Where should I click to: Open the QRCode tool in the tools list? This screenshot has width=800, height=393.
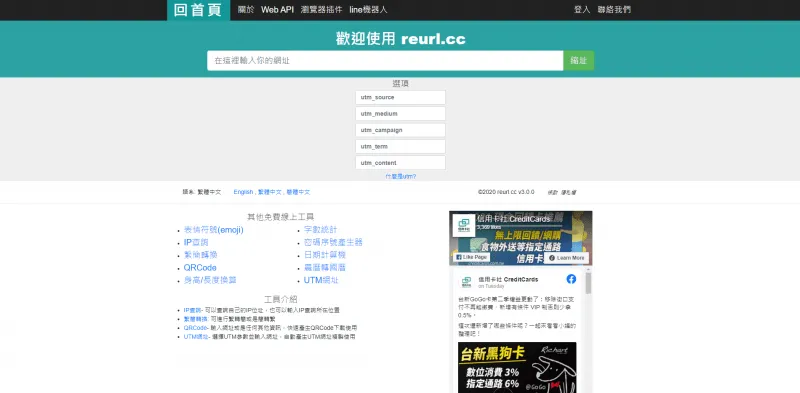pos(200,268)
